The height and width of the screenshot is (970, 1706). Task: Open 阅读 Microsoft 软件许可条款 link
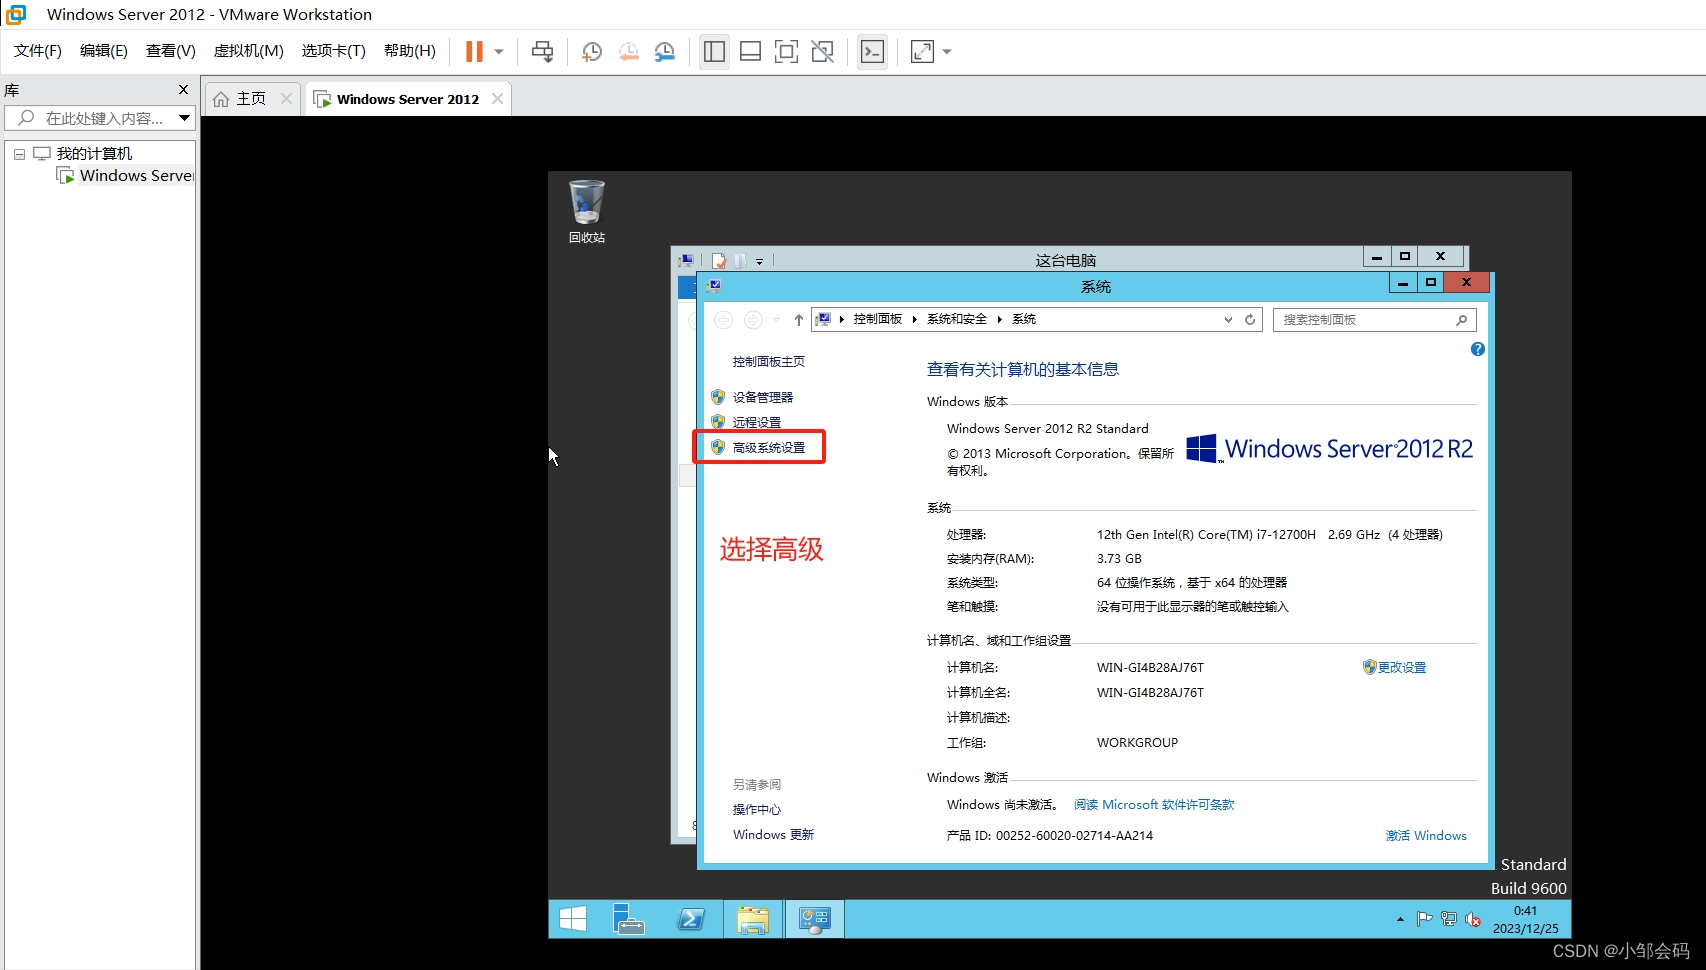pyautogui.click(x=1154, y=804)
